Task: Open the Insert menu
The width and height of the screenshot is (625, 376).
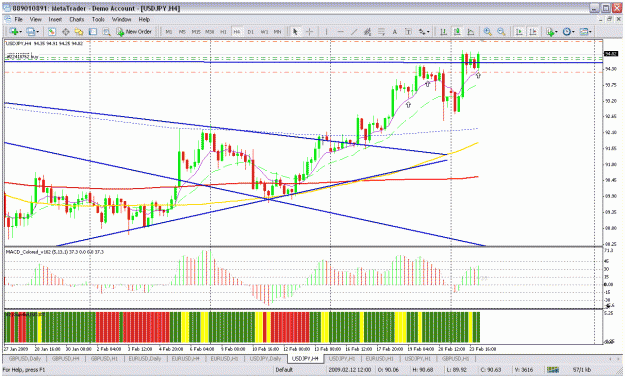Action: click(55, 19)
